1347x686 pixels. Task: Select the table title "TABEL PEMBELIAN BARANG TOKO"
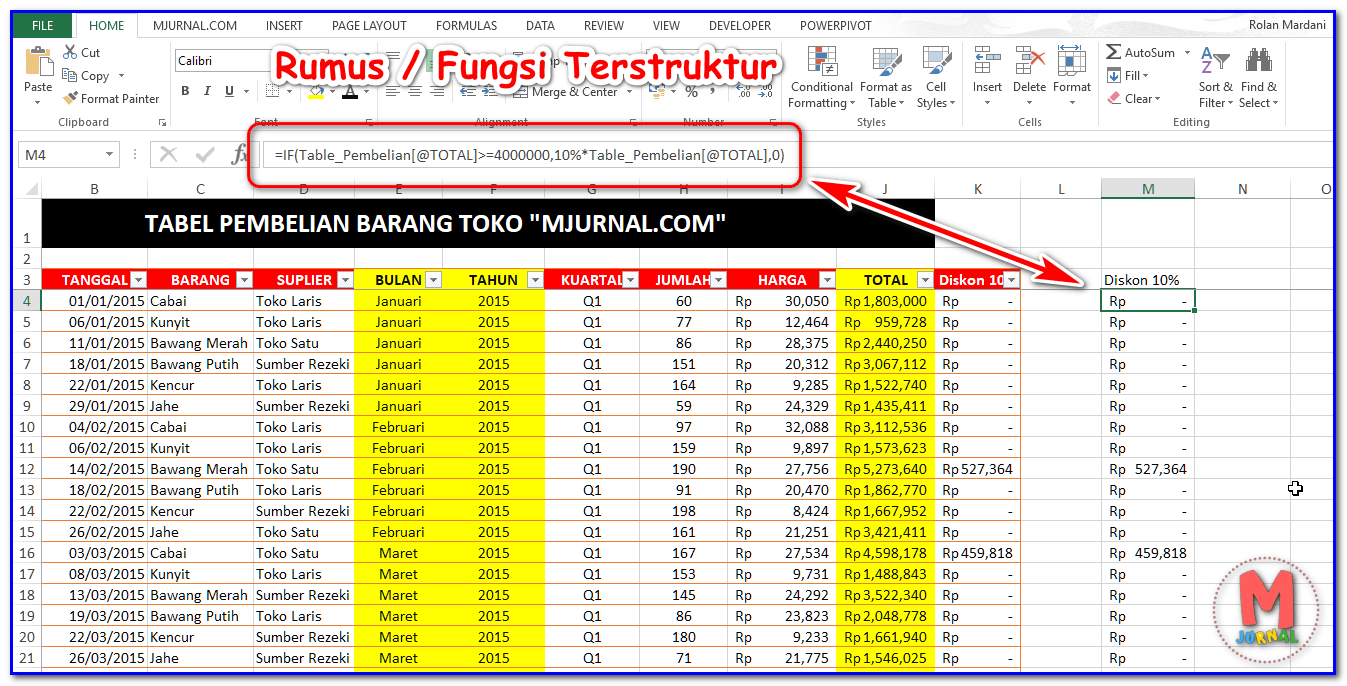pyautogui.click(x=435, y=223)
